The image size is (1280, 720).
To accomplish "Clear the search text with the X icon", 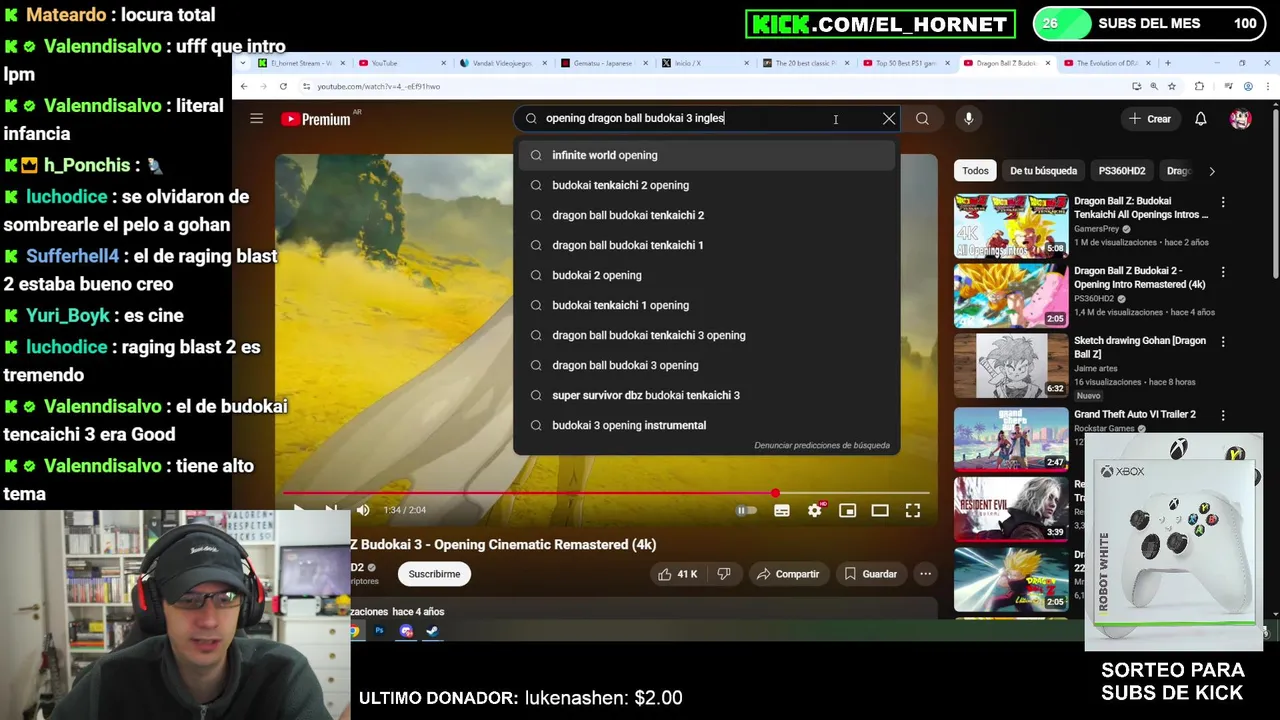I will (889, 118).
